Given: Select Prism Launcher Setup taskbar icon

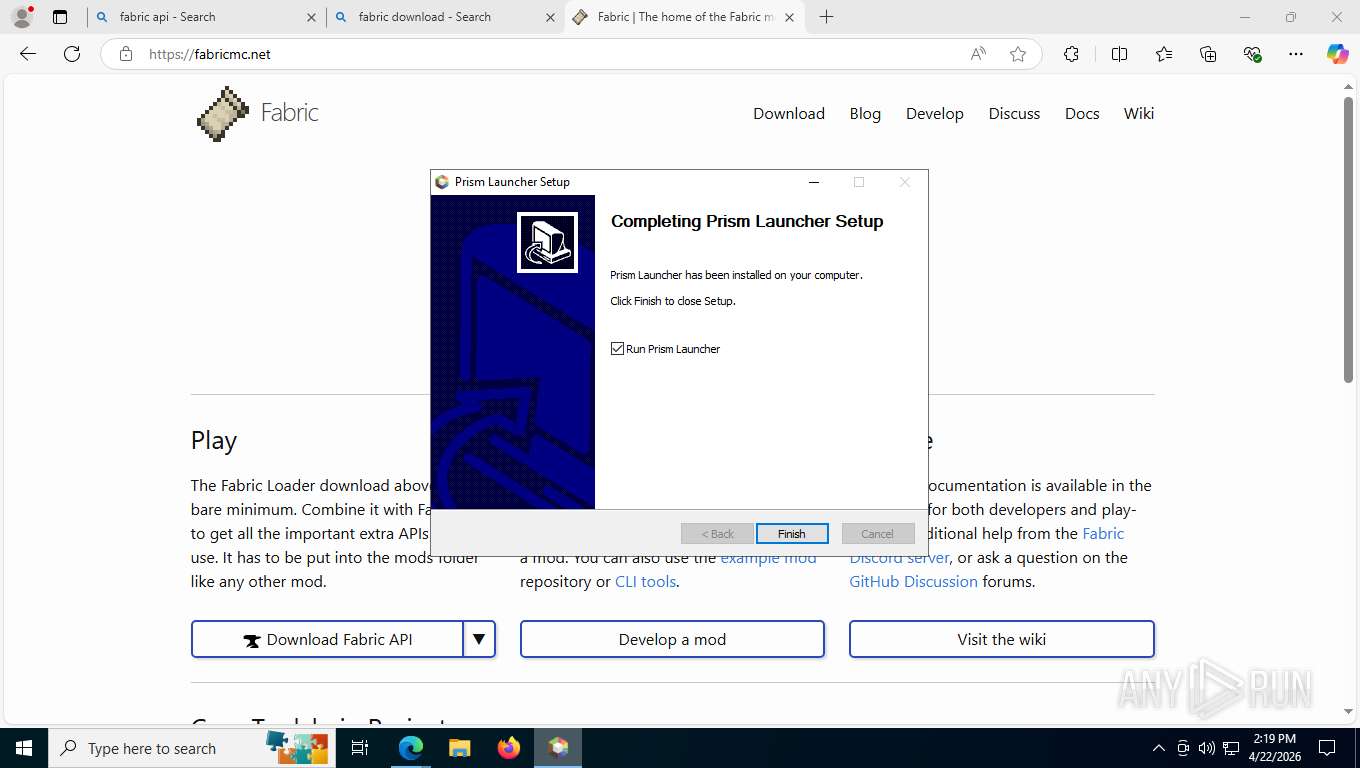Looking at the screenshot, I should (558, 748).
